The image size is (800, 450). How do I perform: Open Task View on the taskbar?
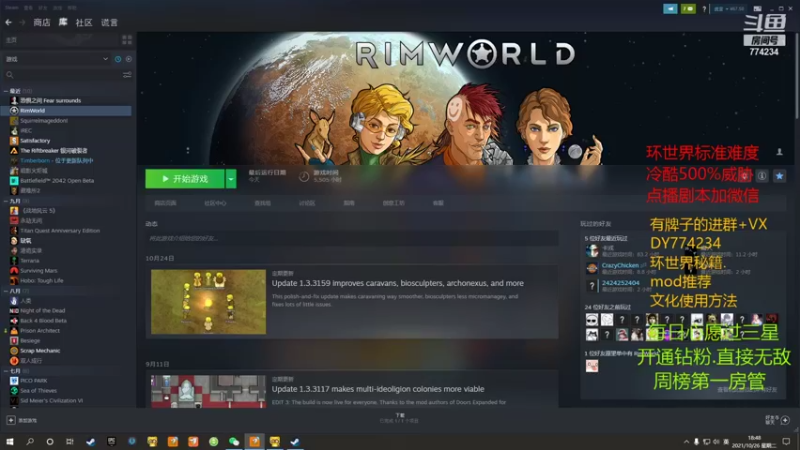click(70, 441)
